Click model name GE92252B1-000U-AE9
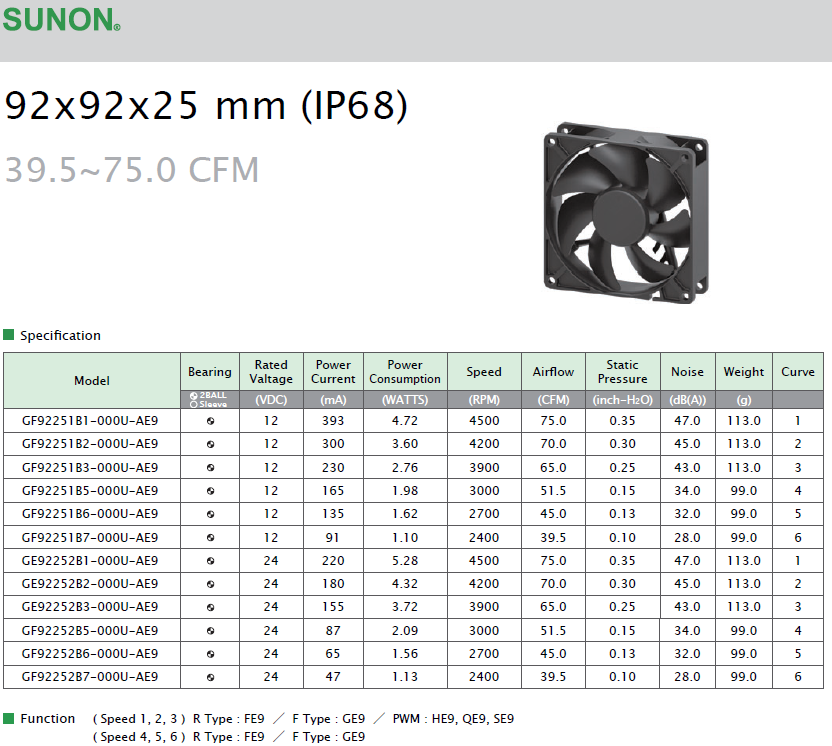This screenshot has height=746, width=832. pyautogui.click(x=90, y=560)
